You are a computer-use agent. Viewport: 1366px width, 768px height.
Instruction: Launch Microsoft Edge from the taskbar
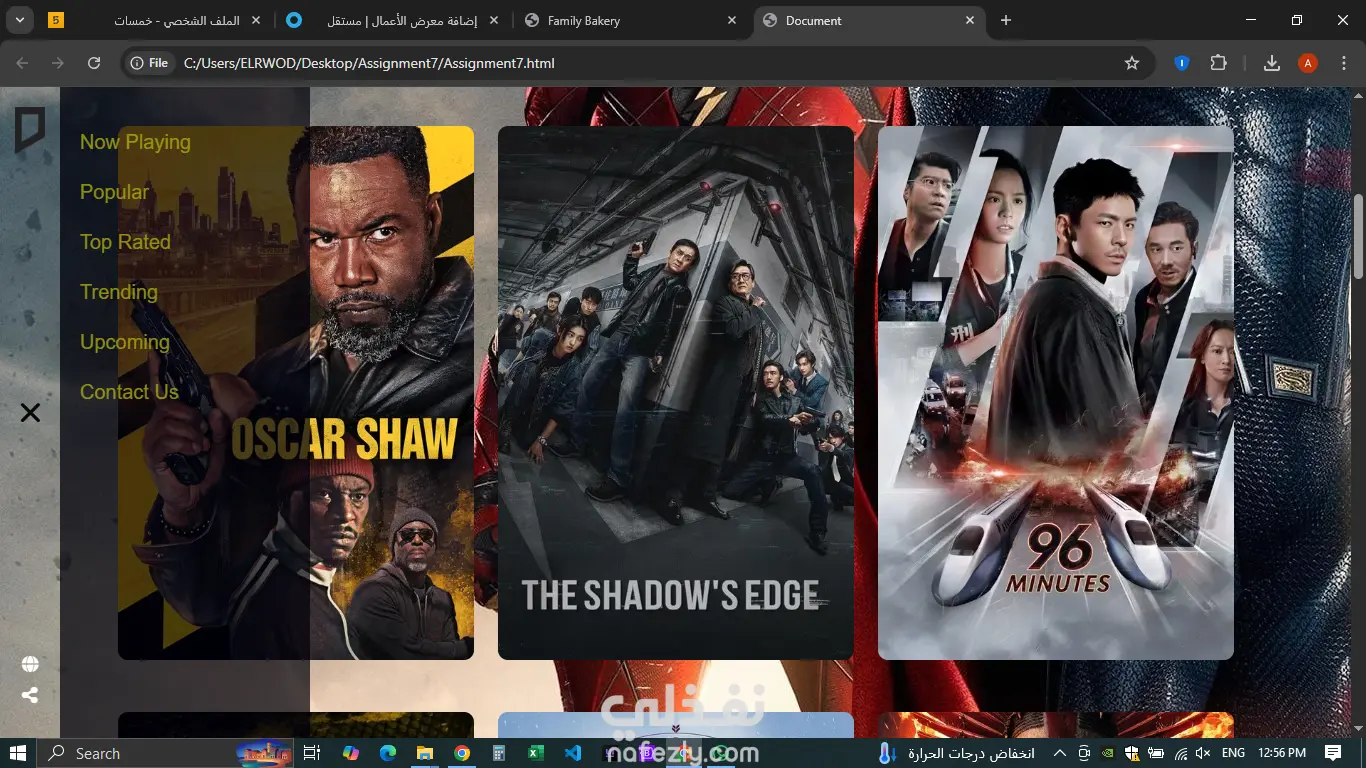pyautogui.click(x=388, y=753)
